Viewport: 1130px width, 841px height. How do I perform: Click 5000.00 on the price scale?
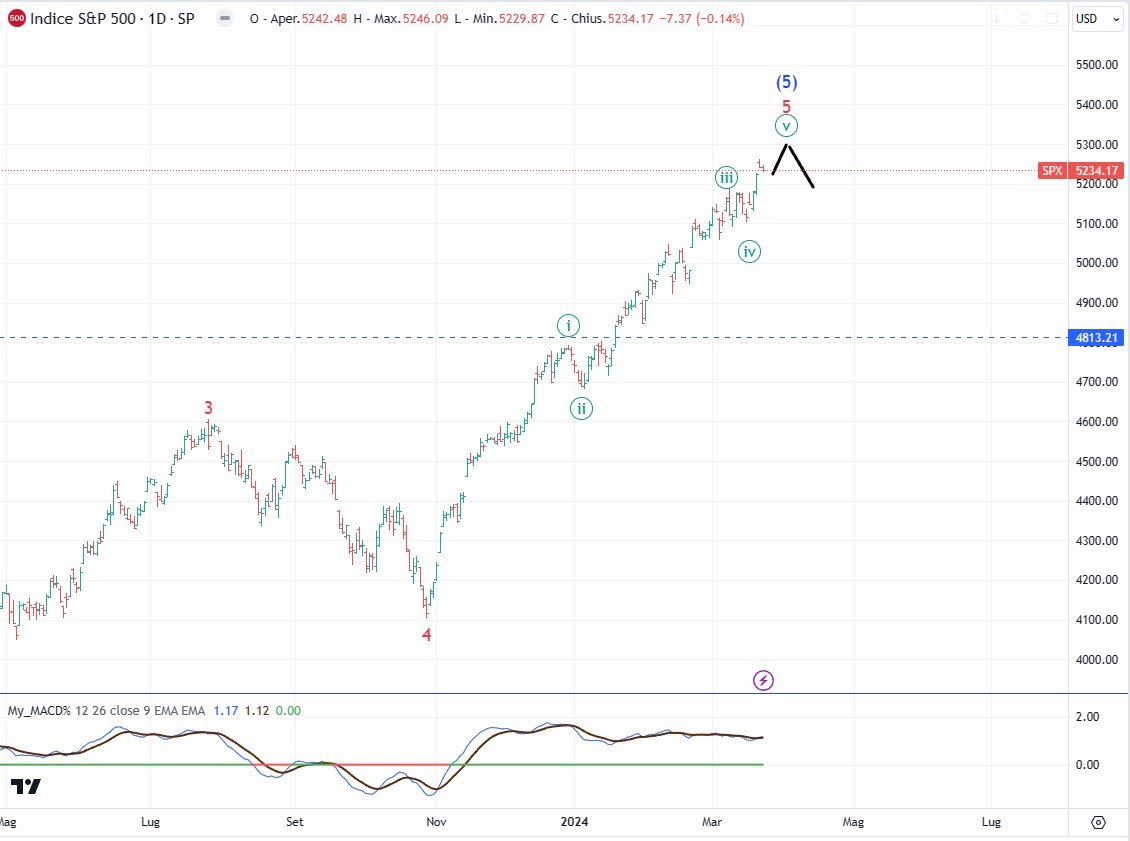point(1097,263)
